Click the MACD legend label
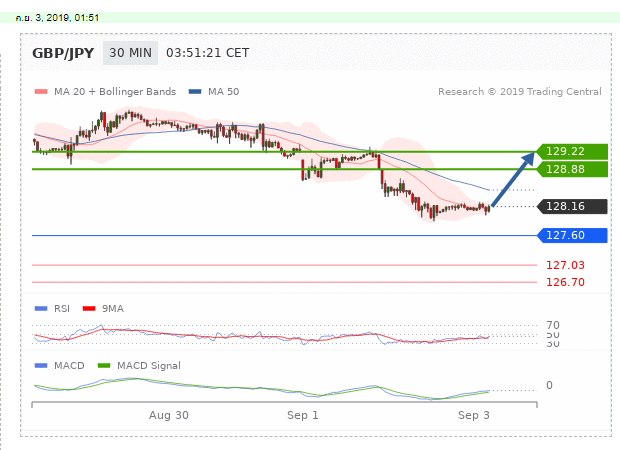Screen dimensions: 620x450 click(x=69, y=366)
